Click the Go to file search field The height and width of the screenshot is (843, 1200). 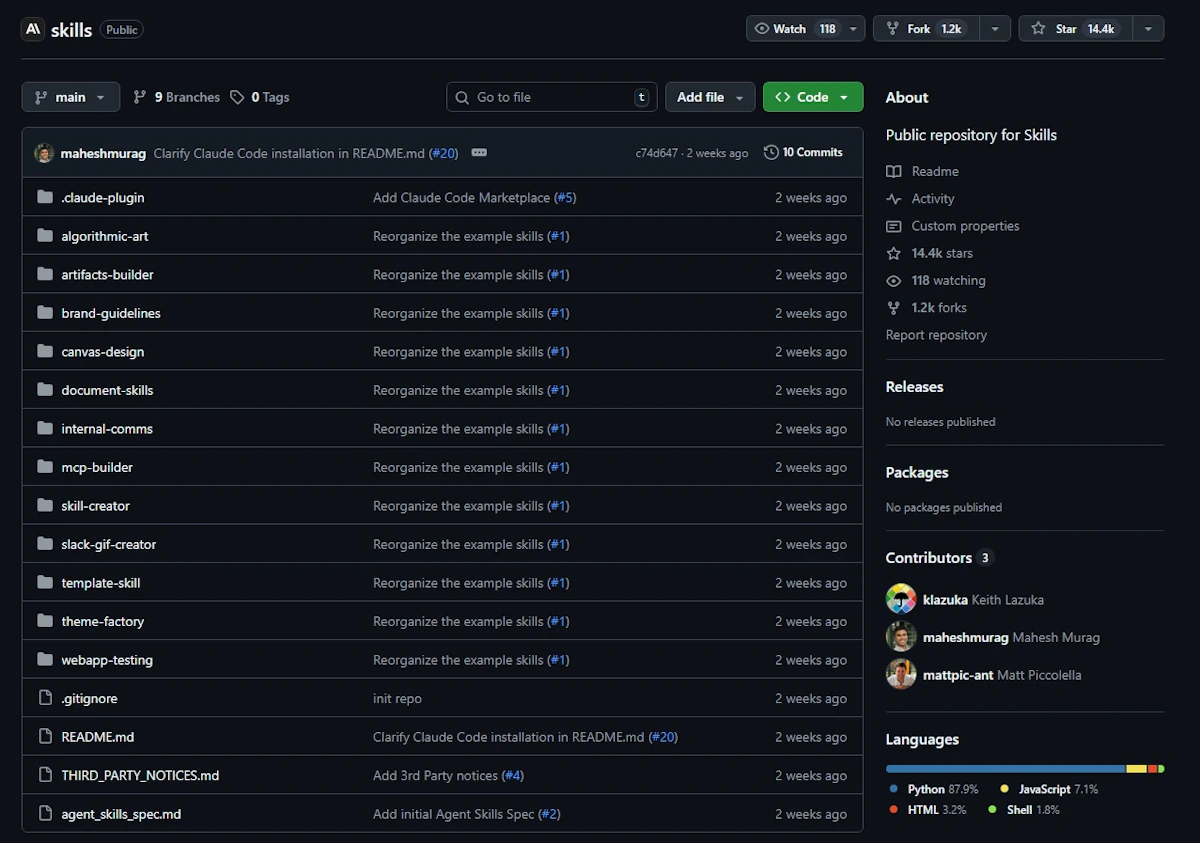(x=552, y=97)
